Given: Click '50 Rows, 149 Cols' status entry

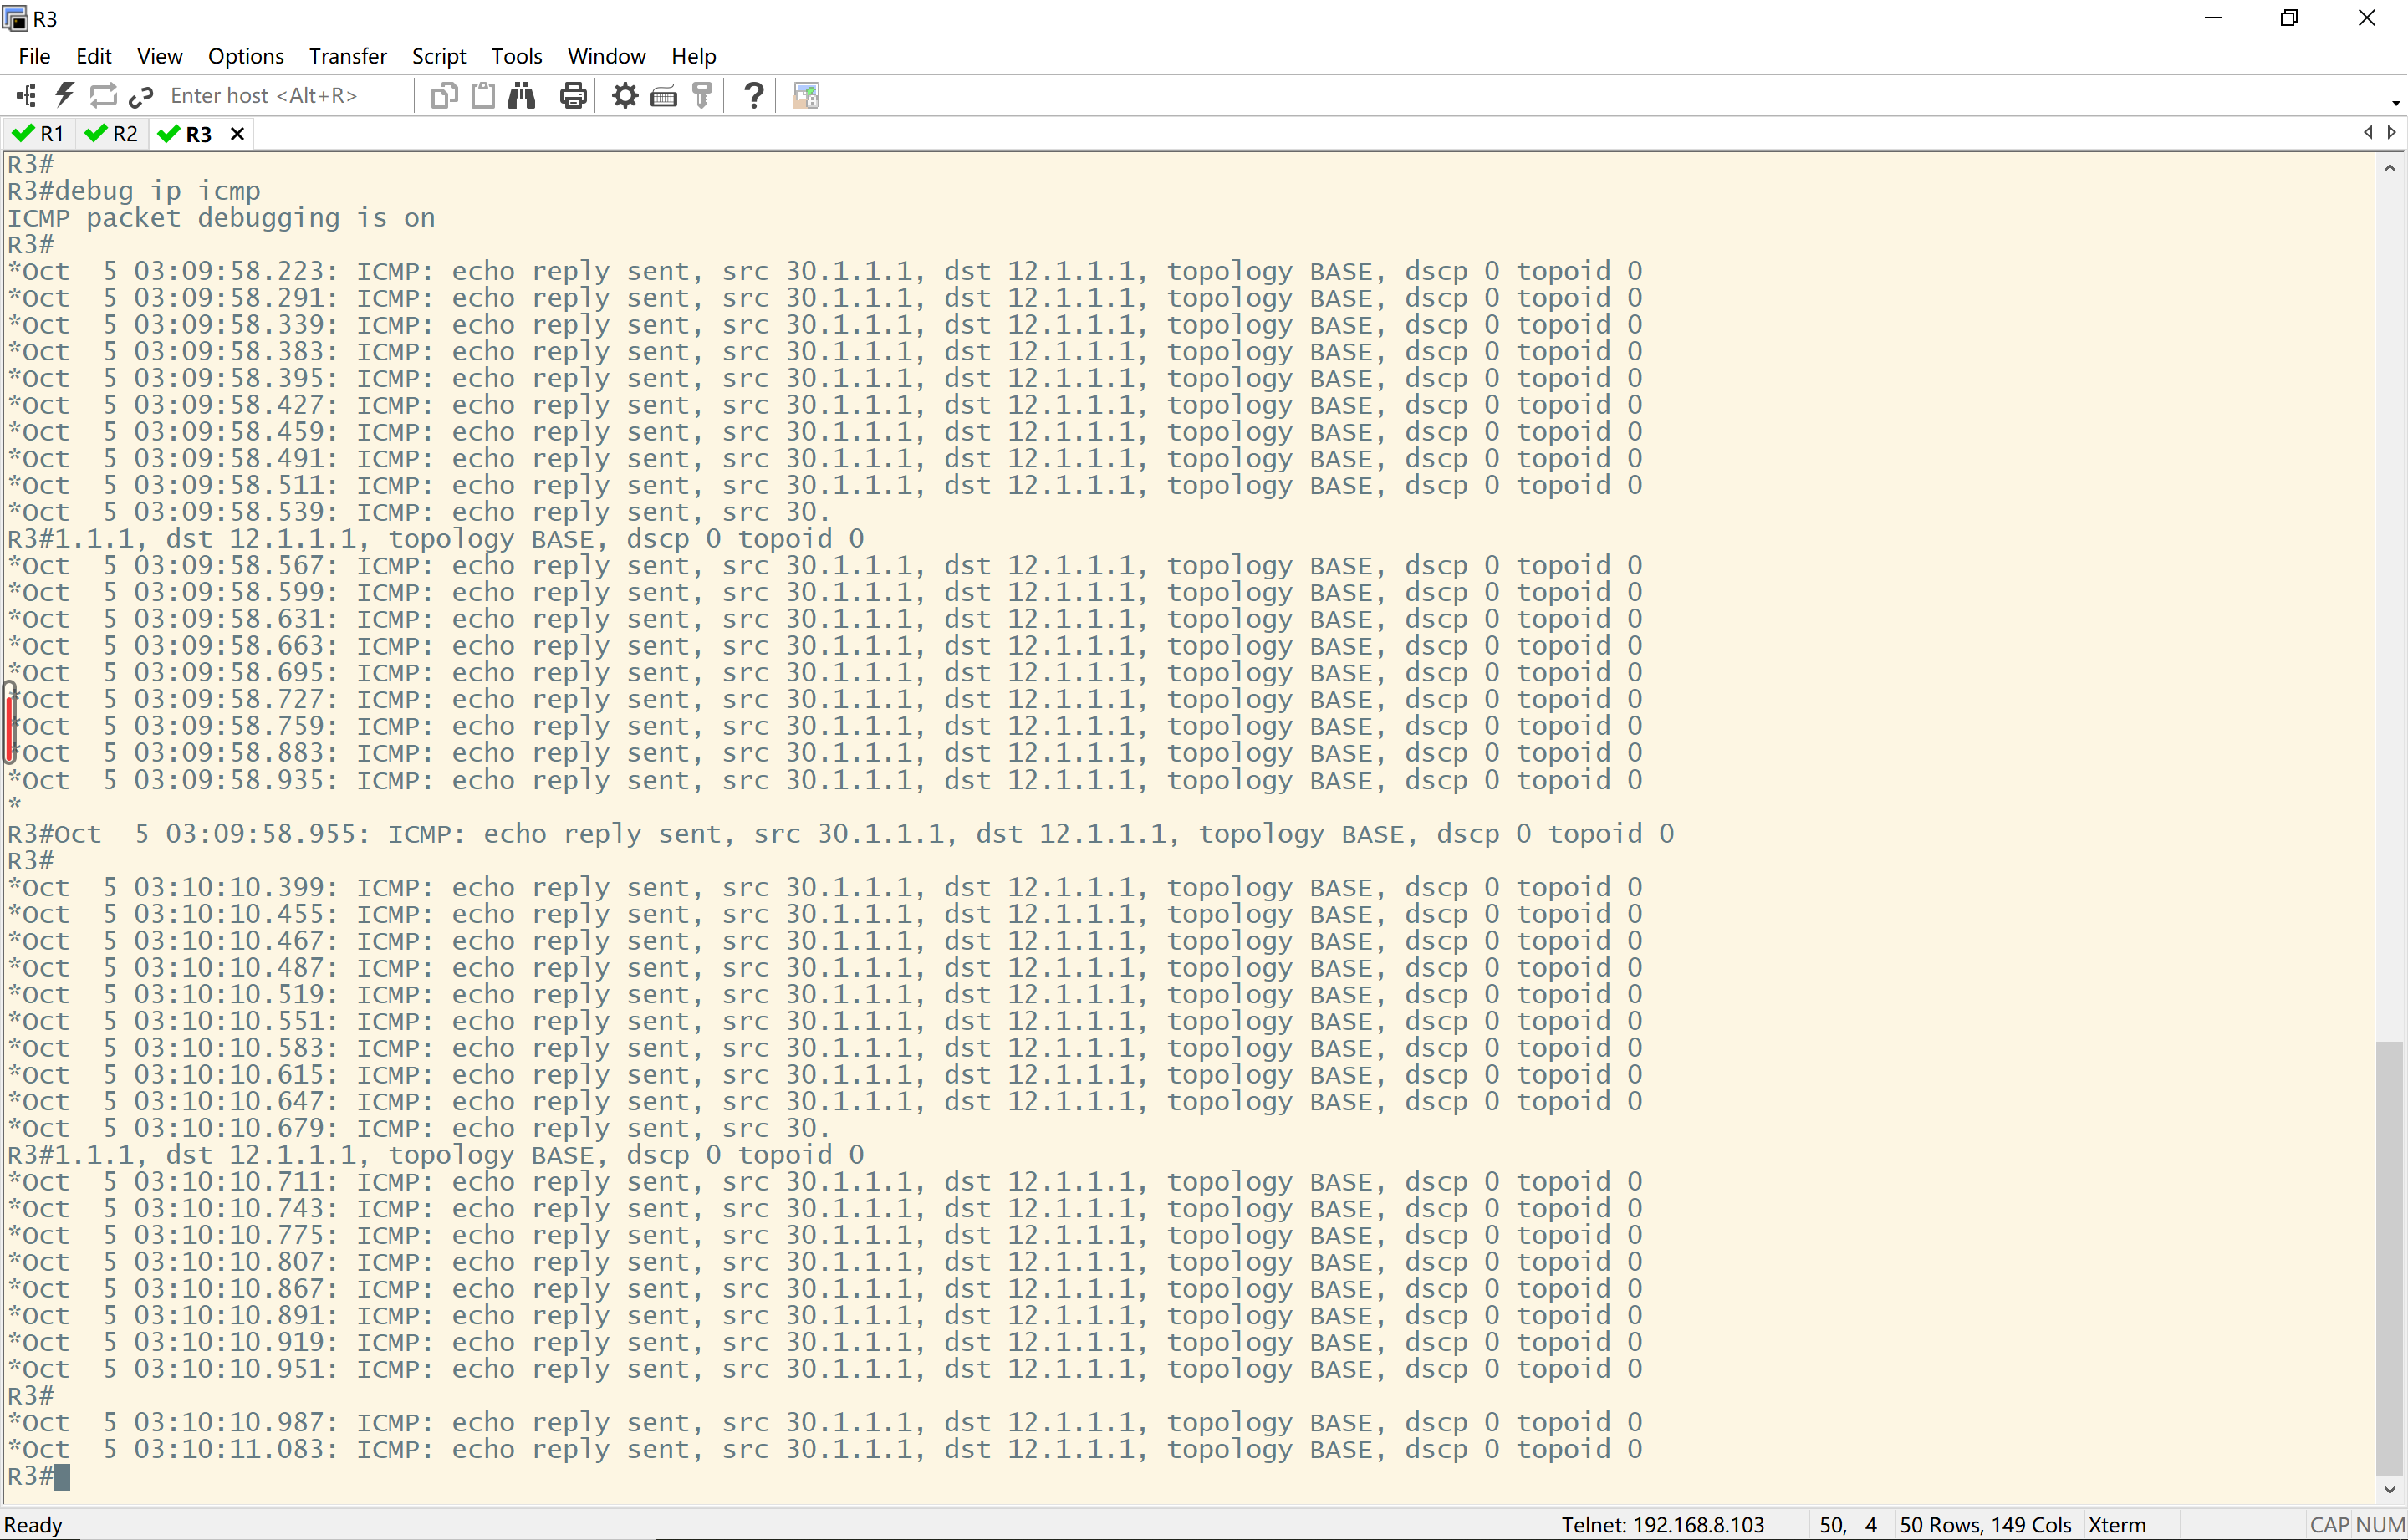Looking at the screenshot, I should 1985,1525.
